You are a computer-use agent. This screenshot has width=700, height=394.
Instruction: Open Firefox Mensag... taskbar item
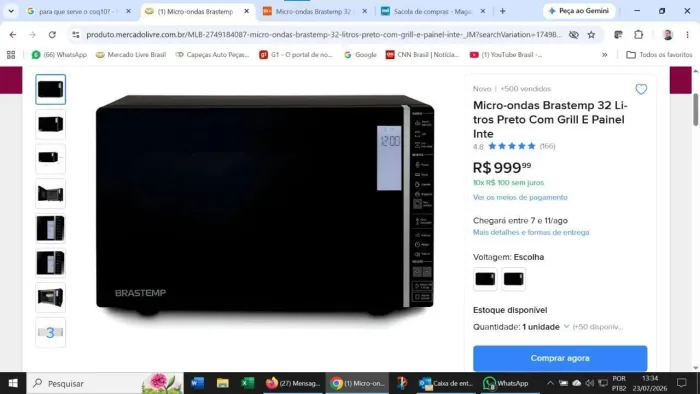coord(292,383)
